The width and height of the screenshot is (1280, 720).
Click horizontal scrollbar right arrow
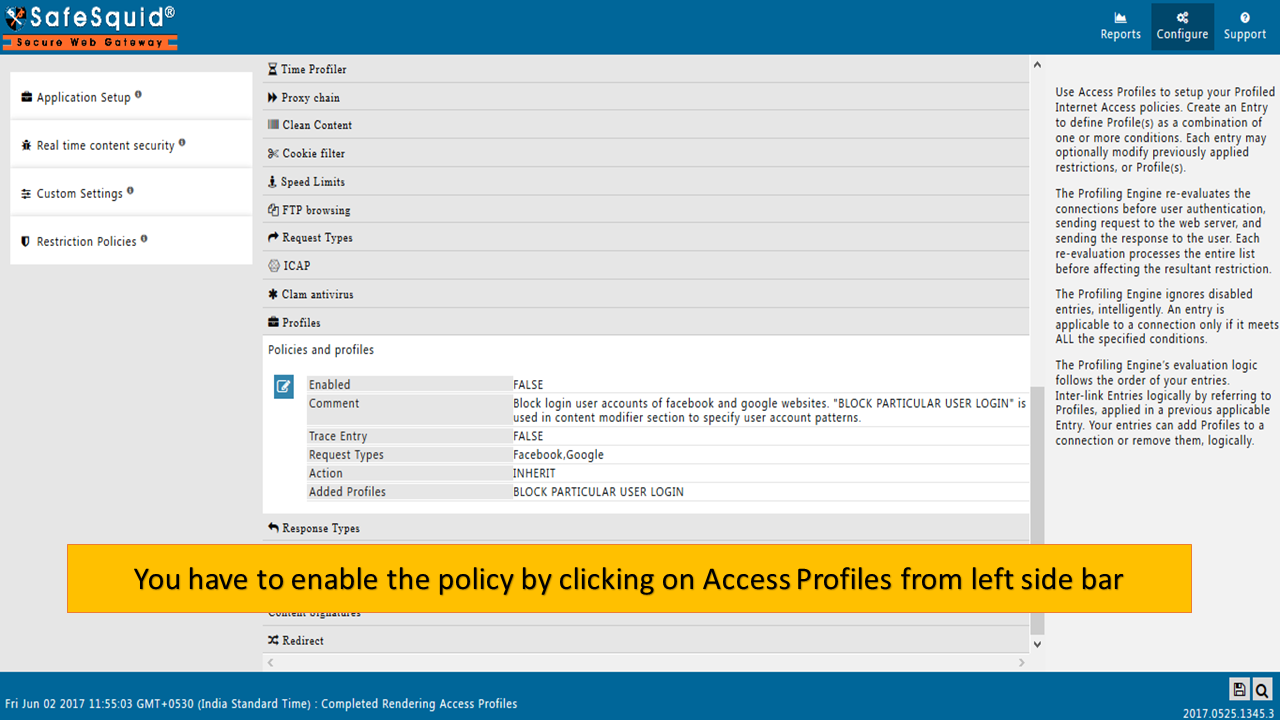tap(1021, 663)
